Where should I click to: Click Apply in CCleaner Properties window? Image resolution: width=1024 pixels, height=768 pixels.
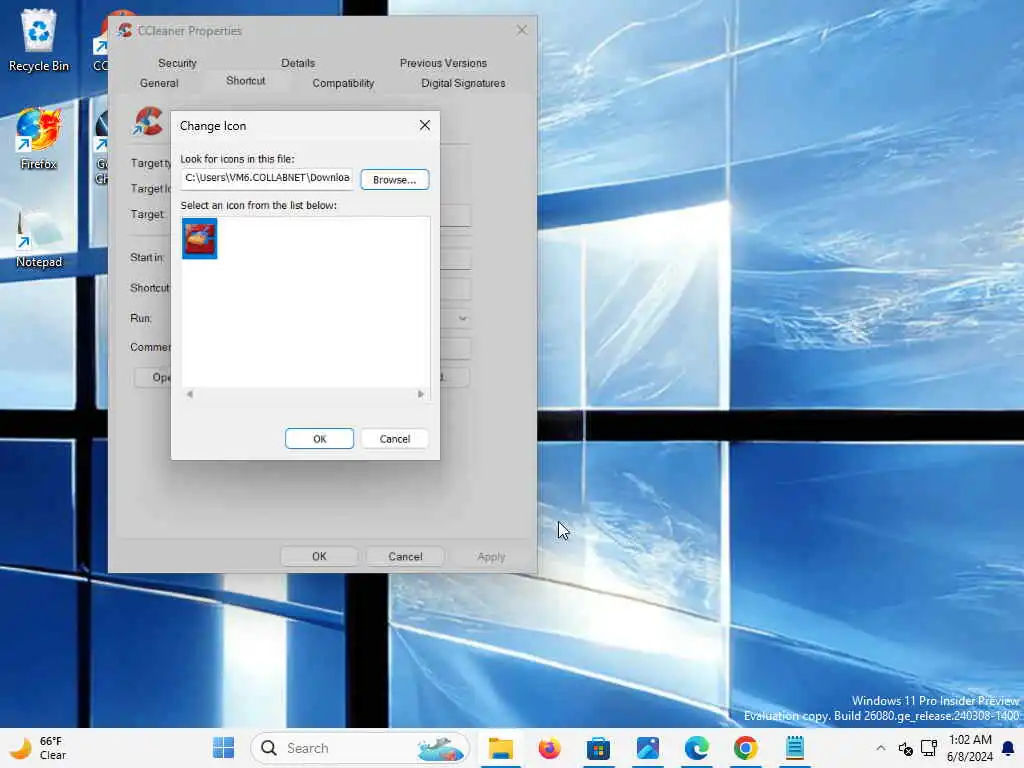point(491,556)
